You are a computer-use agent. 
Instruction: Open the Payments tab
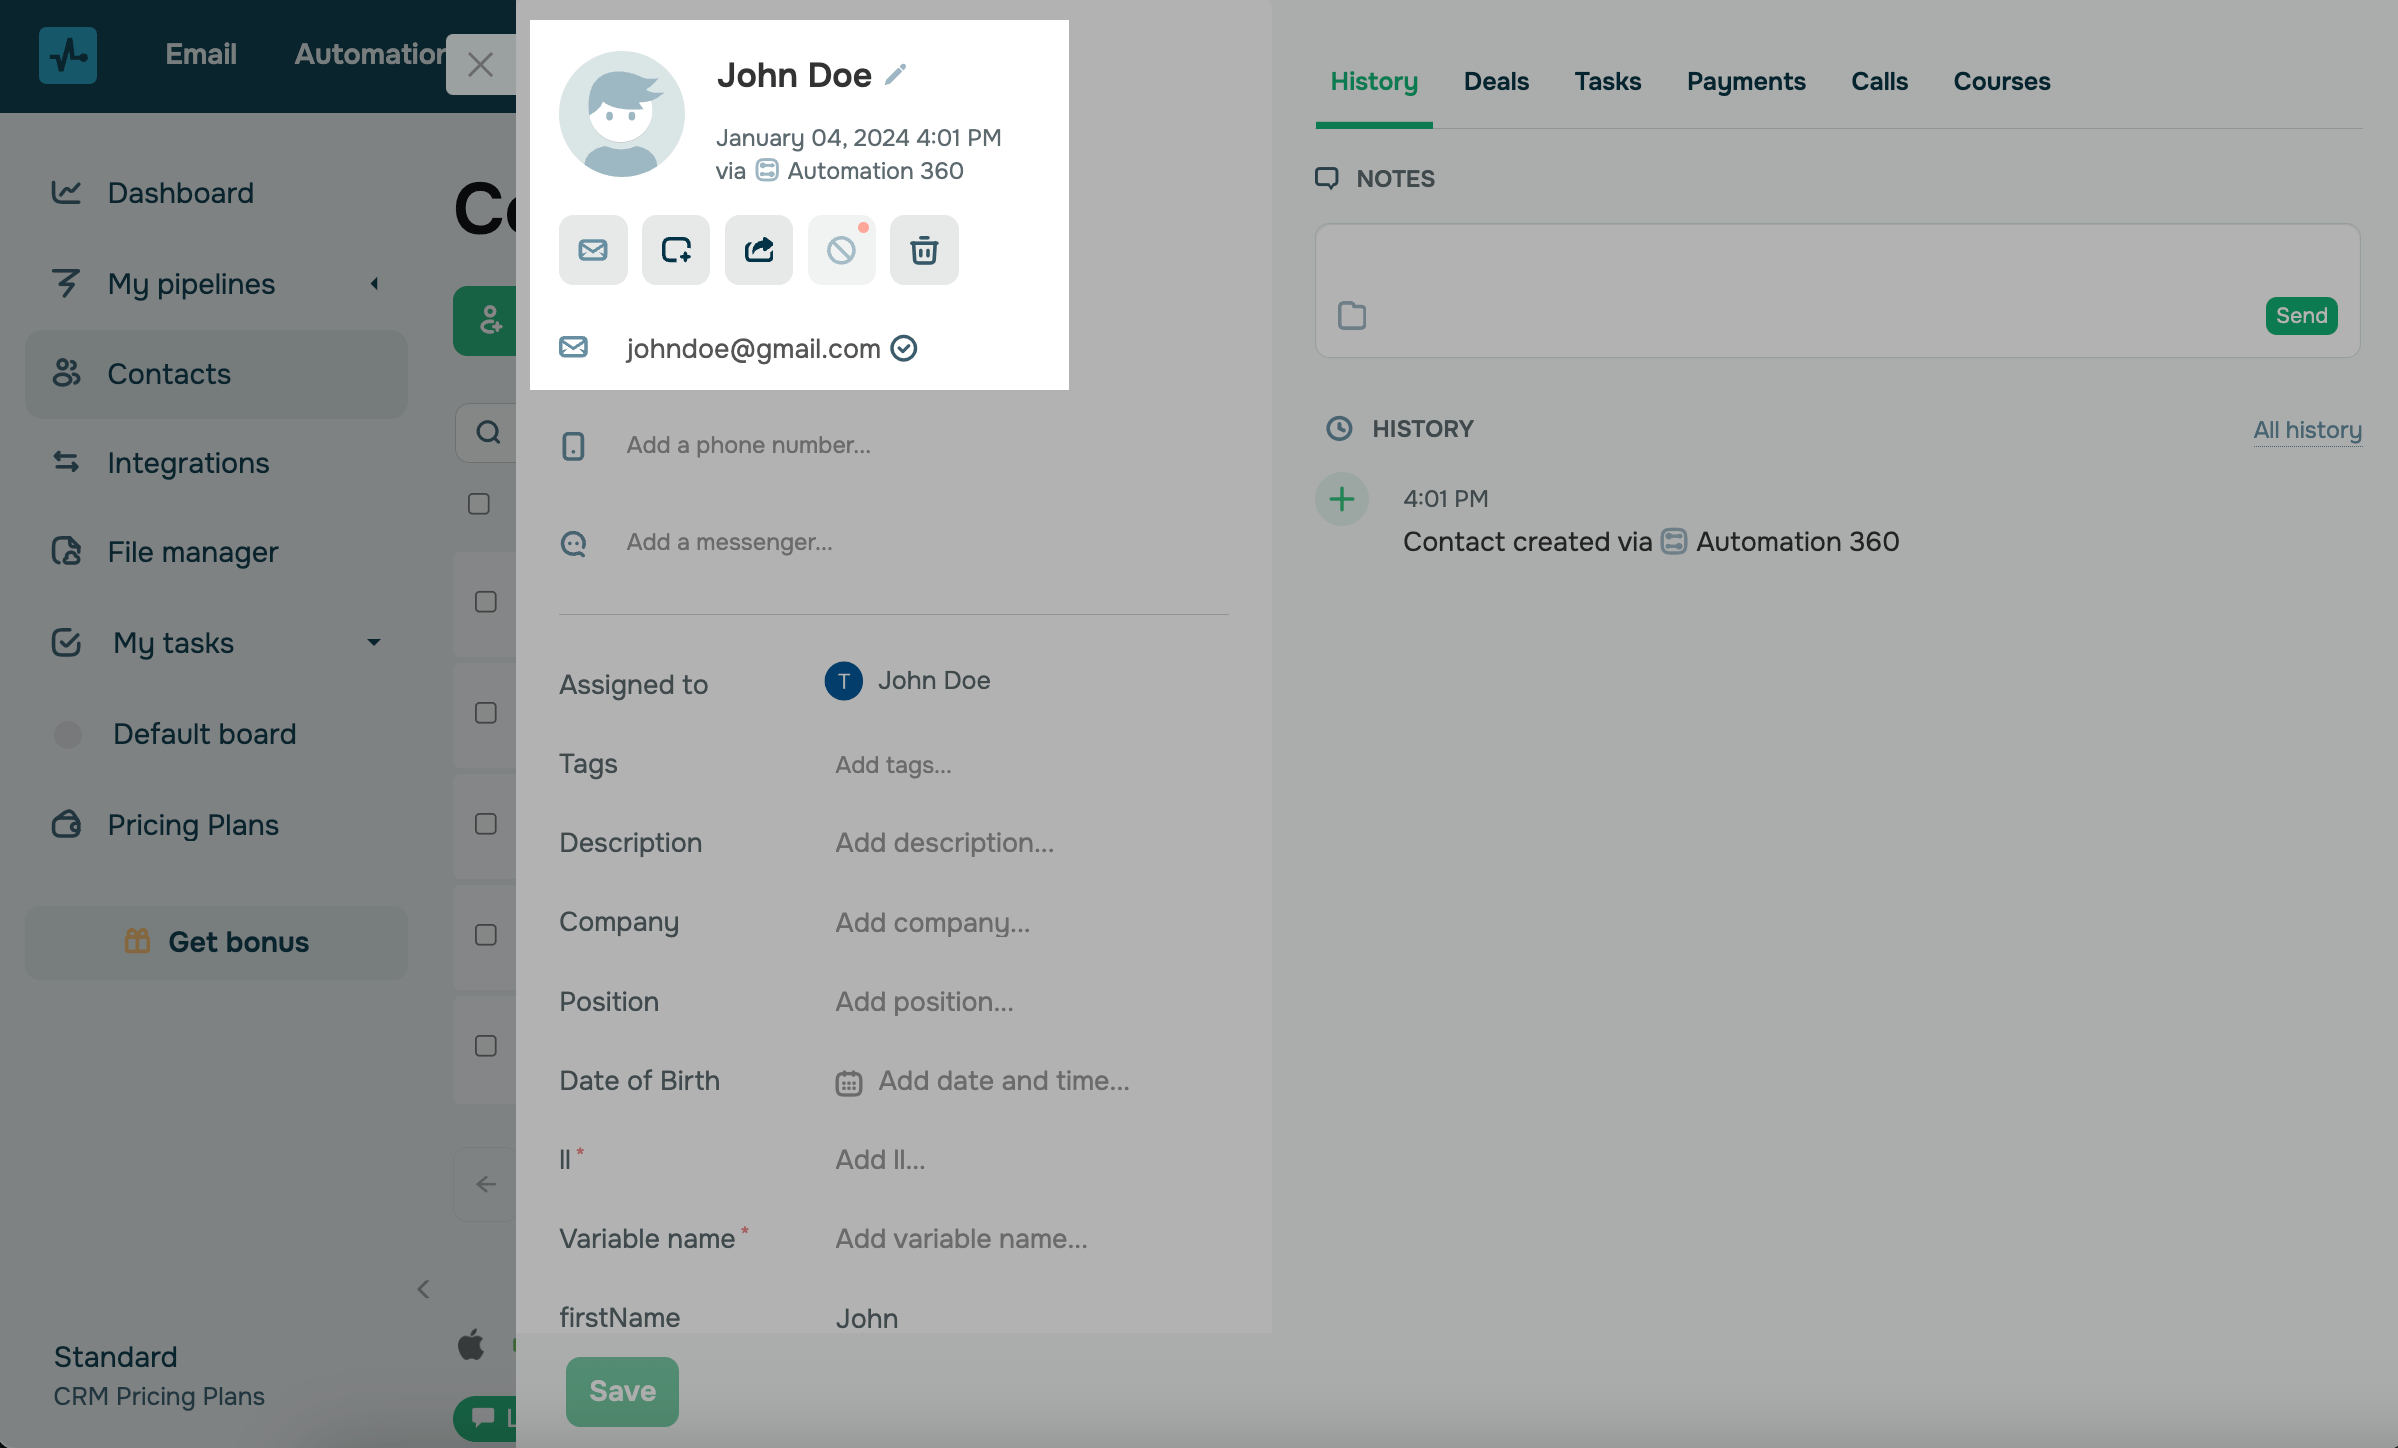[x=1746, y=82]
